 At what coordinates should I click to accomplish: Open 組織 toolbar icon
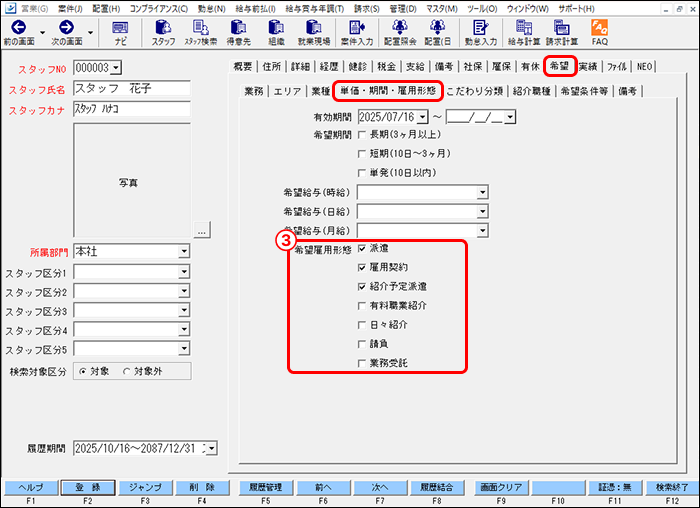[x=276, y=32]
